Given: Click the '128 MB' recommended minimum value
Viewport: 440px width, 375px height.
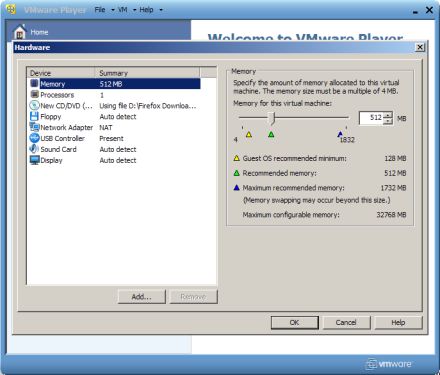Looking at the screenshot, I should pyautogui.click(x=395, y=158).
